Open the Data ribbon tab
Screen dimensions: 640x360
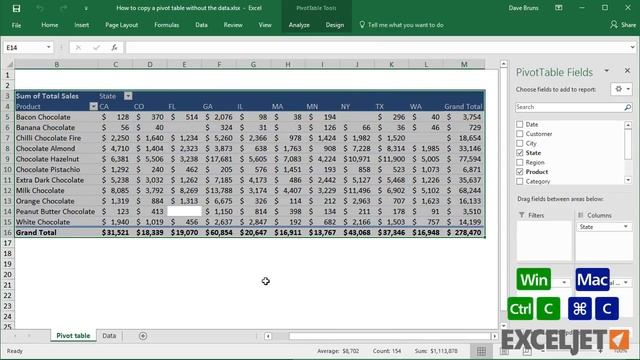tap(201, 25)
